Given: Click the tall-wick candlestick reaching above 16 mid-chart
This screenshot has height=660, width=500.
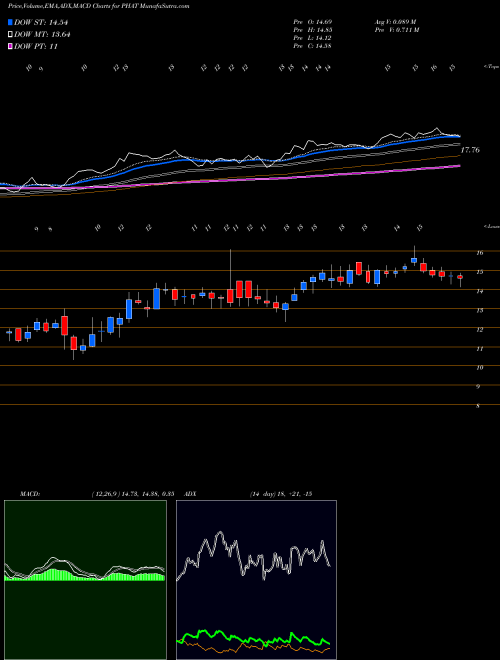Looking at the screenshot, I should (x=230, y=278).
